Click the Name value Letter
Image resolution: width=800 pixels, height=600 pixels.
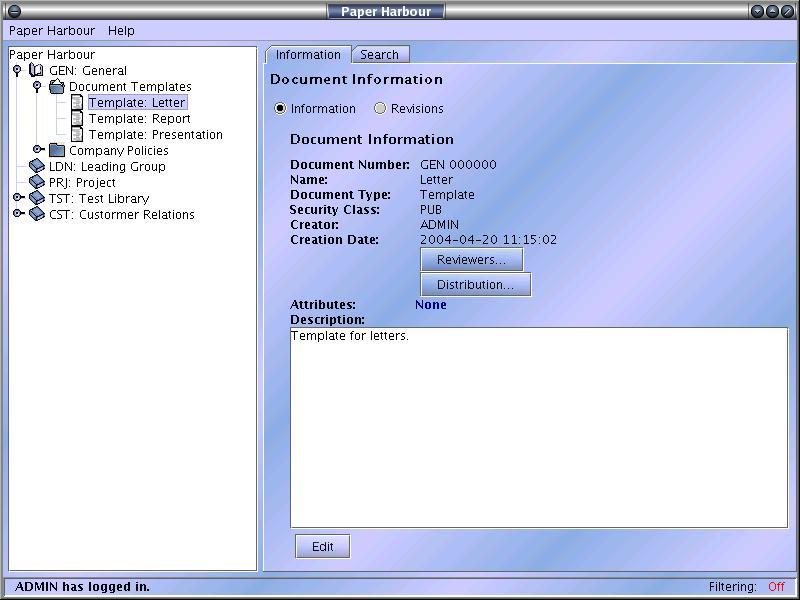click(436, 180)
